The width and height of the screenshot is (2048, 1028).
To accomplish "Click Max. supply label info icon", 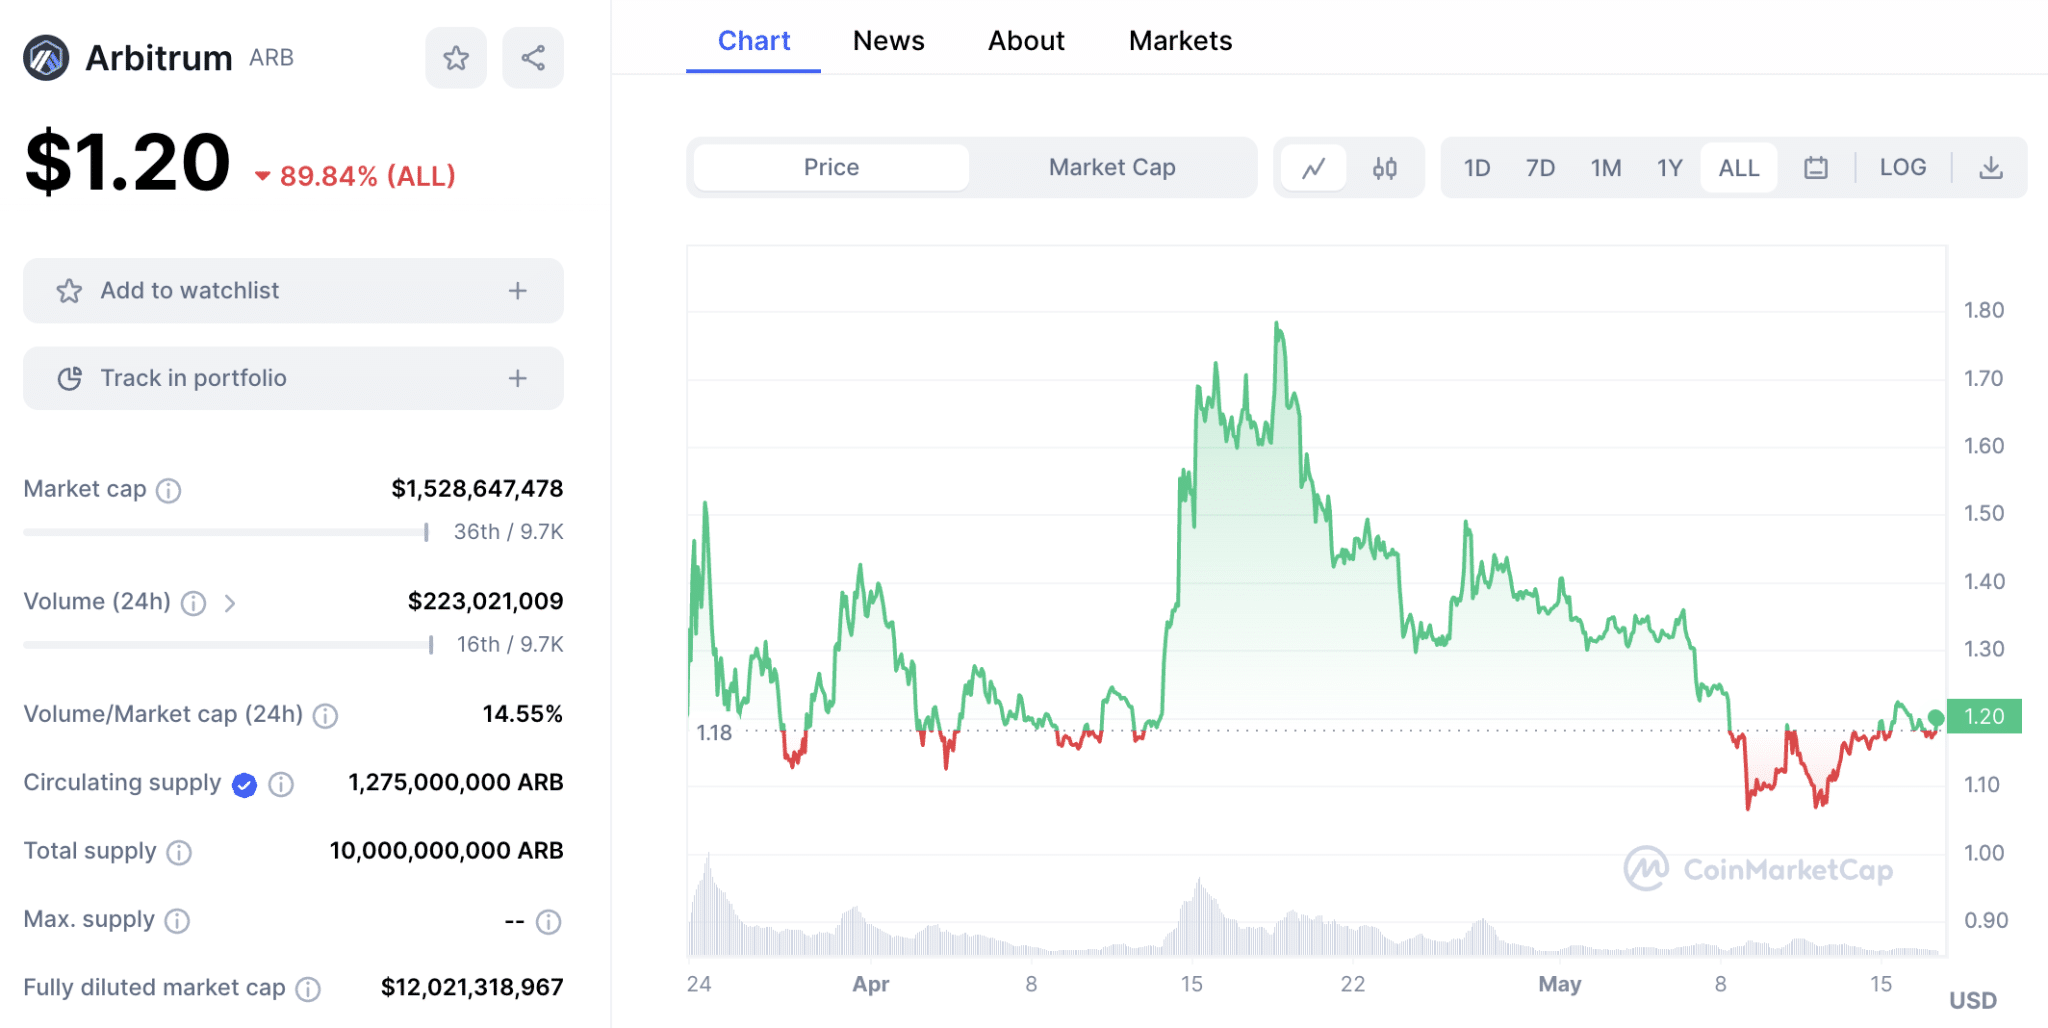I will click(177, 921).
